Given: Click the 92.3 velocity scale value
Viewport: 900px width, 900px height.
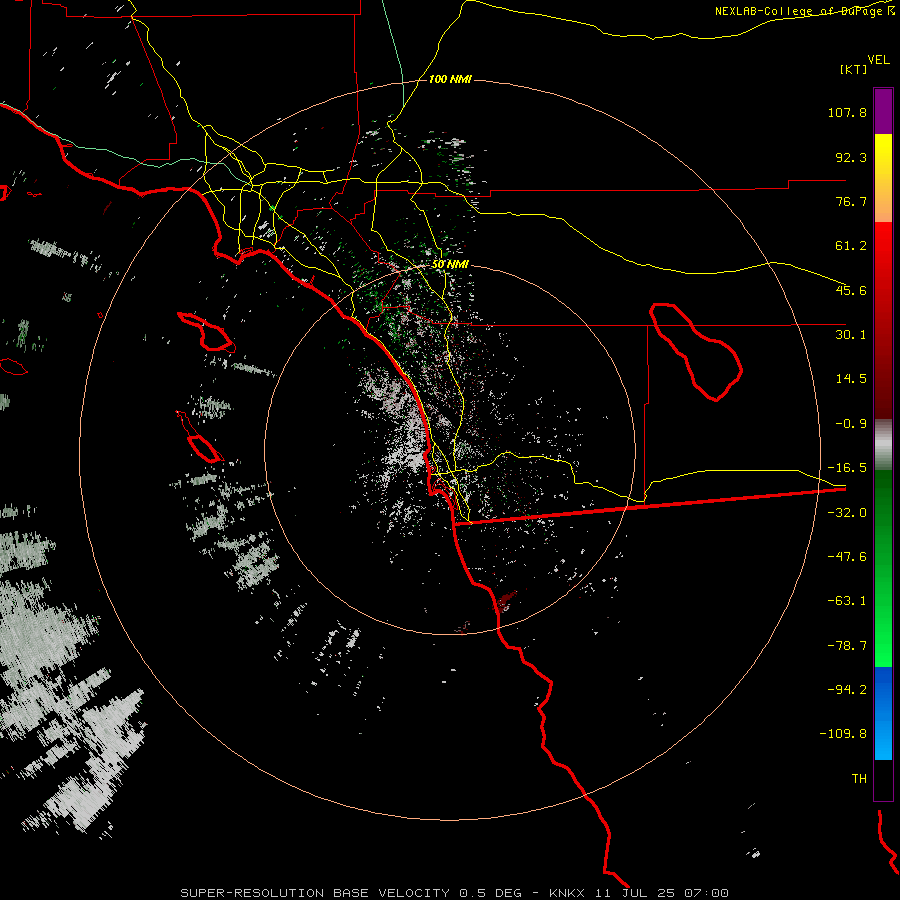Looking at the screenshot, I should (851, 157).
